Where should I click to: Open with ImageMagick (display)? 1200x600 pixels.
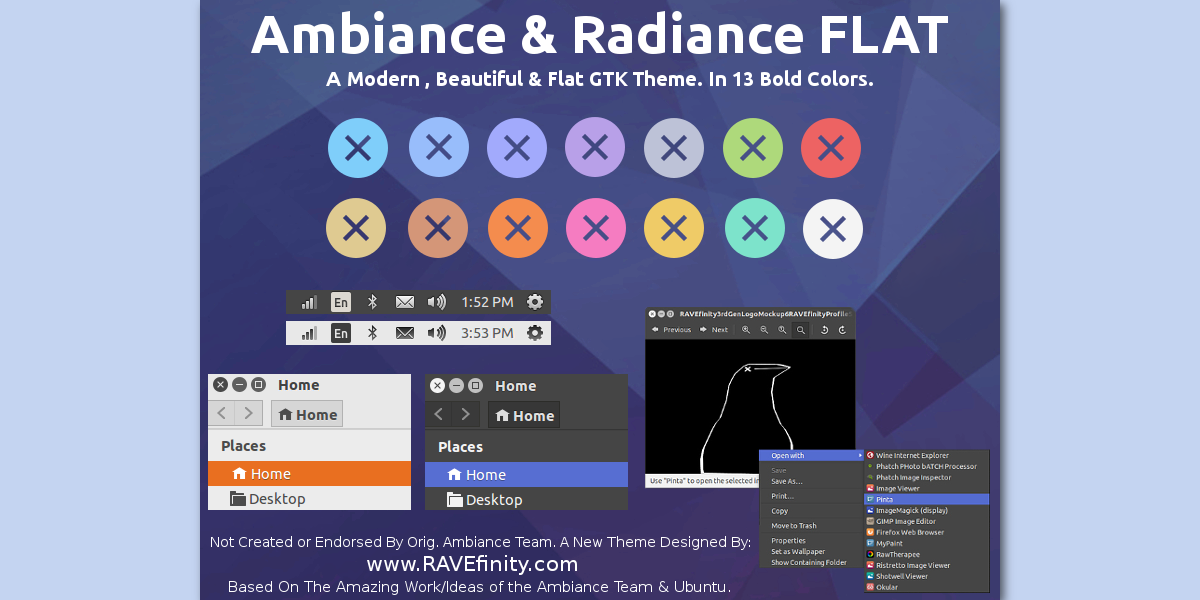tap(926, 510)
